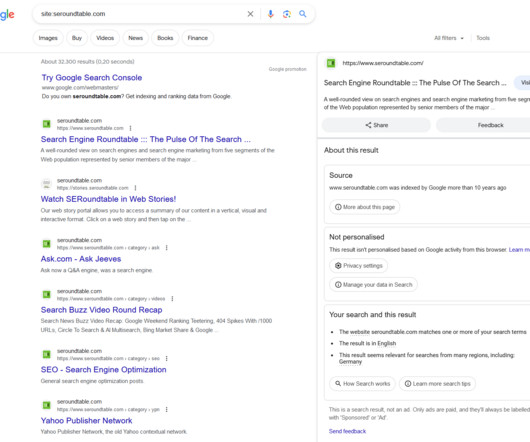The width and height of the screenshot is (530, 442).
Task: Select the Images filter tab
Action: click(48, 38)
